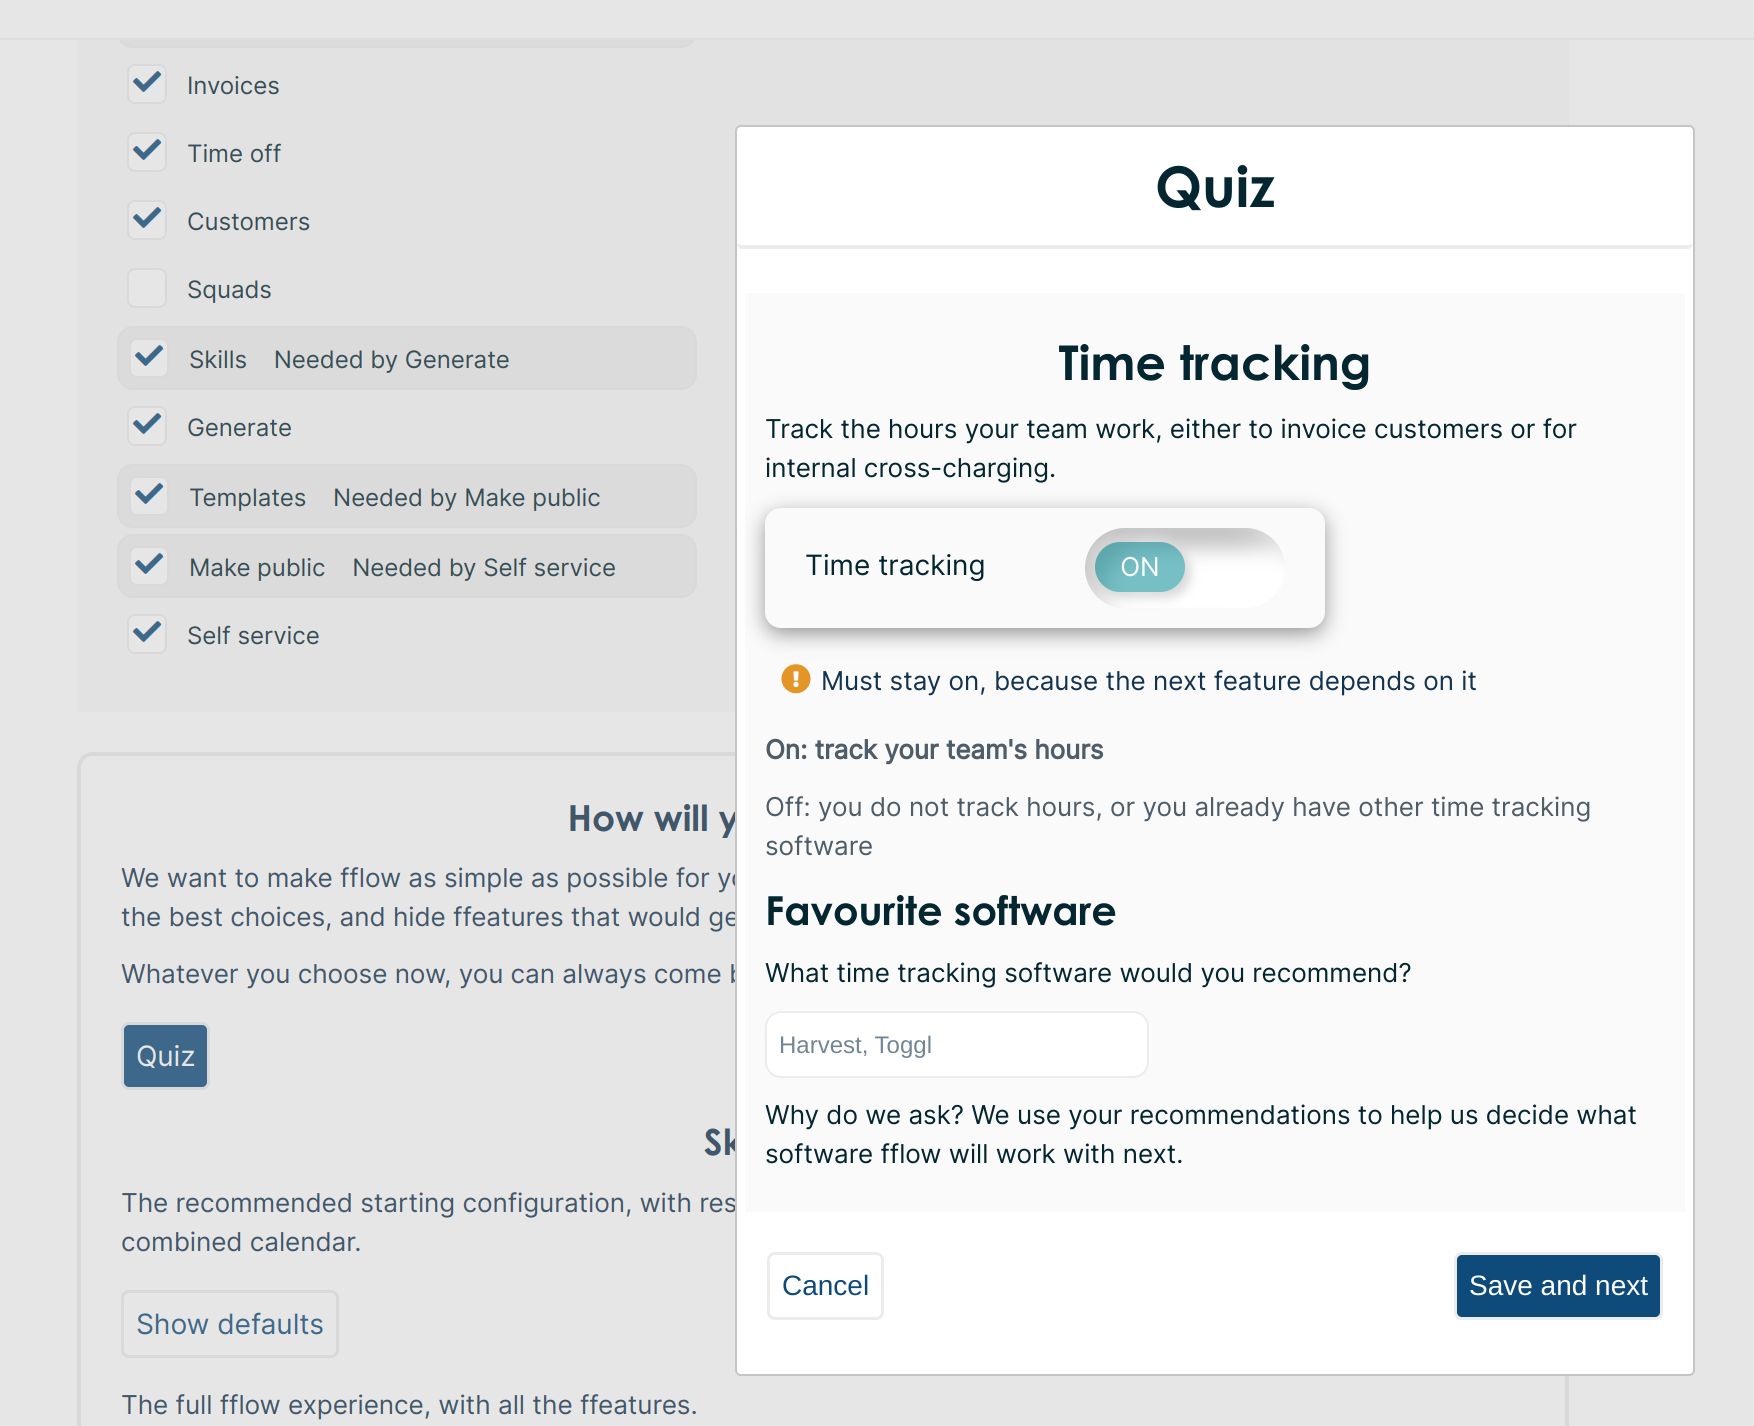Open the Quiz from the page
The height and width of the screenshot is (1426, 1754).
[165, 1056]
